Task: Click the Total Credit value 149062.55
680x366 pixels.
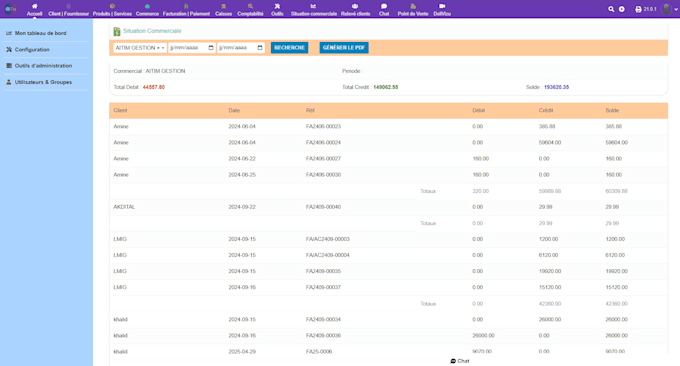Action: click(x=386, y=87)
